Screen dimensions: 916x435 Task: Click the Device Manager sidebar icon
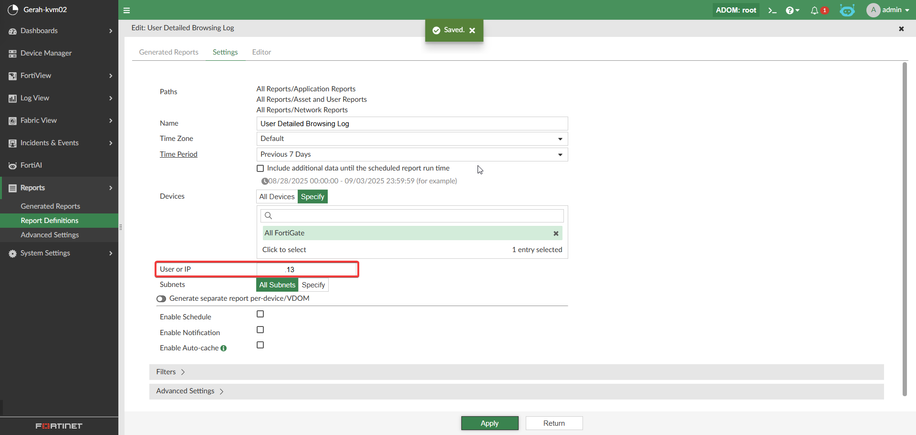12,53
